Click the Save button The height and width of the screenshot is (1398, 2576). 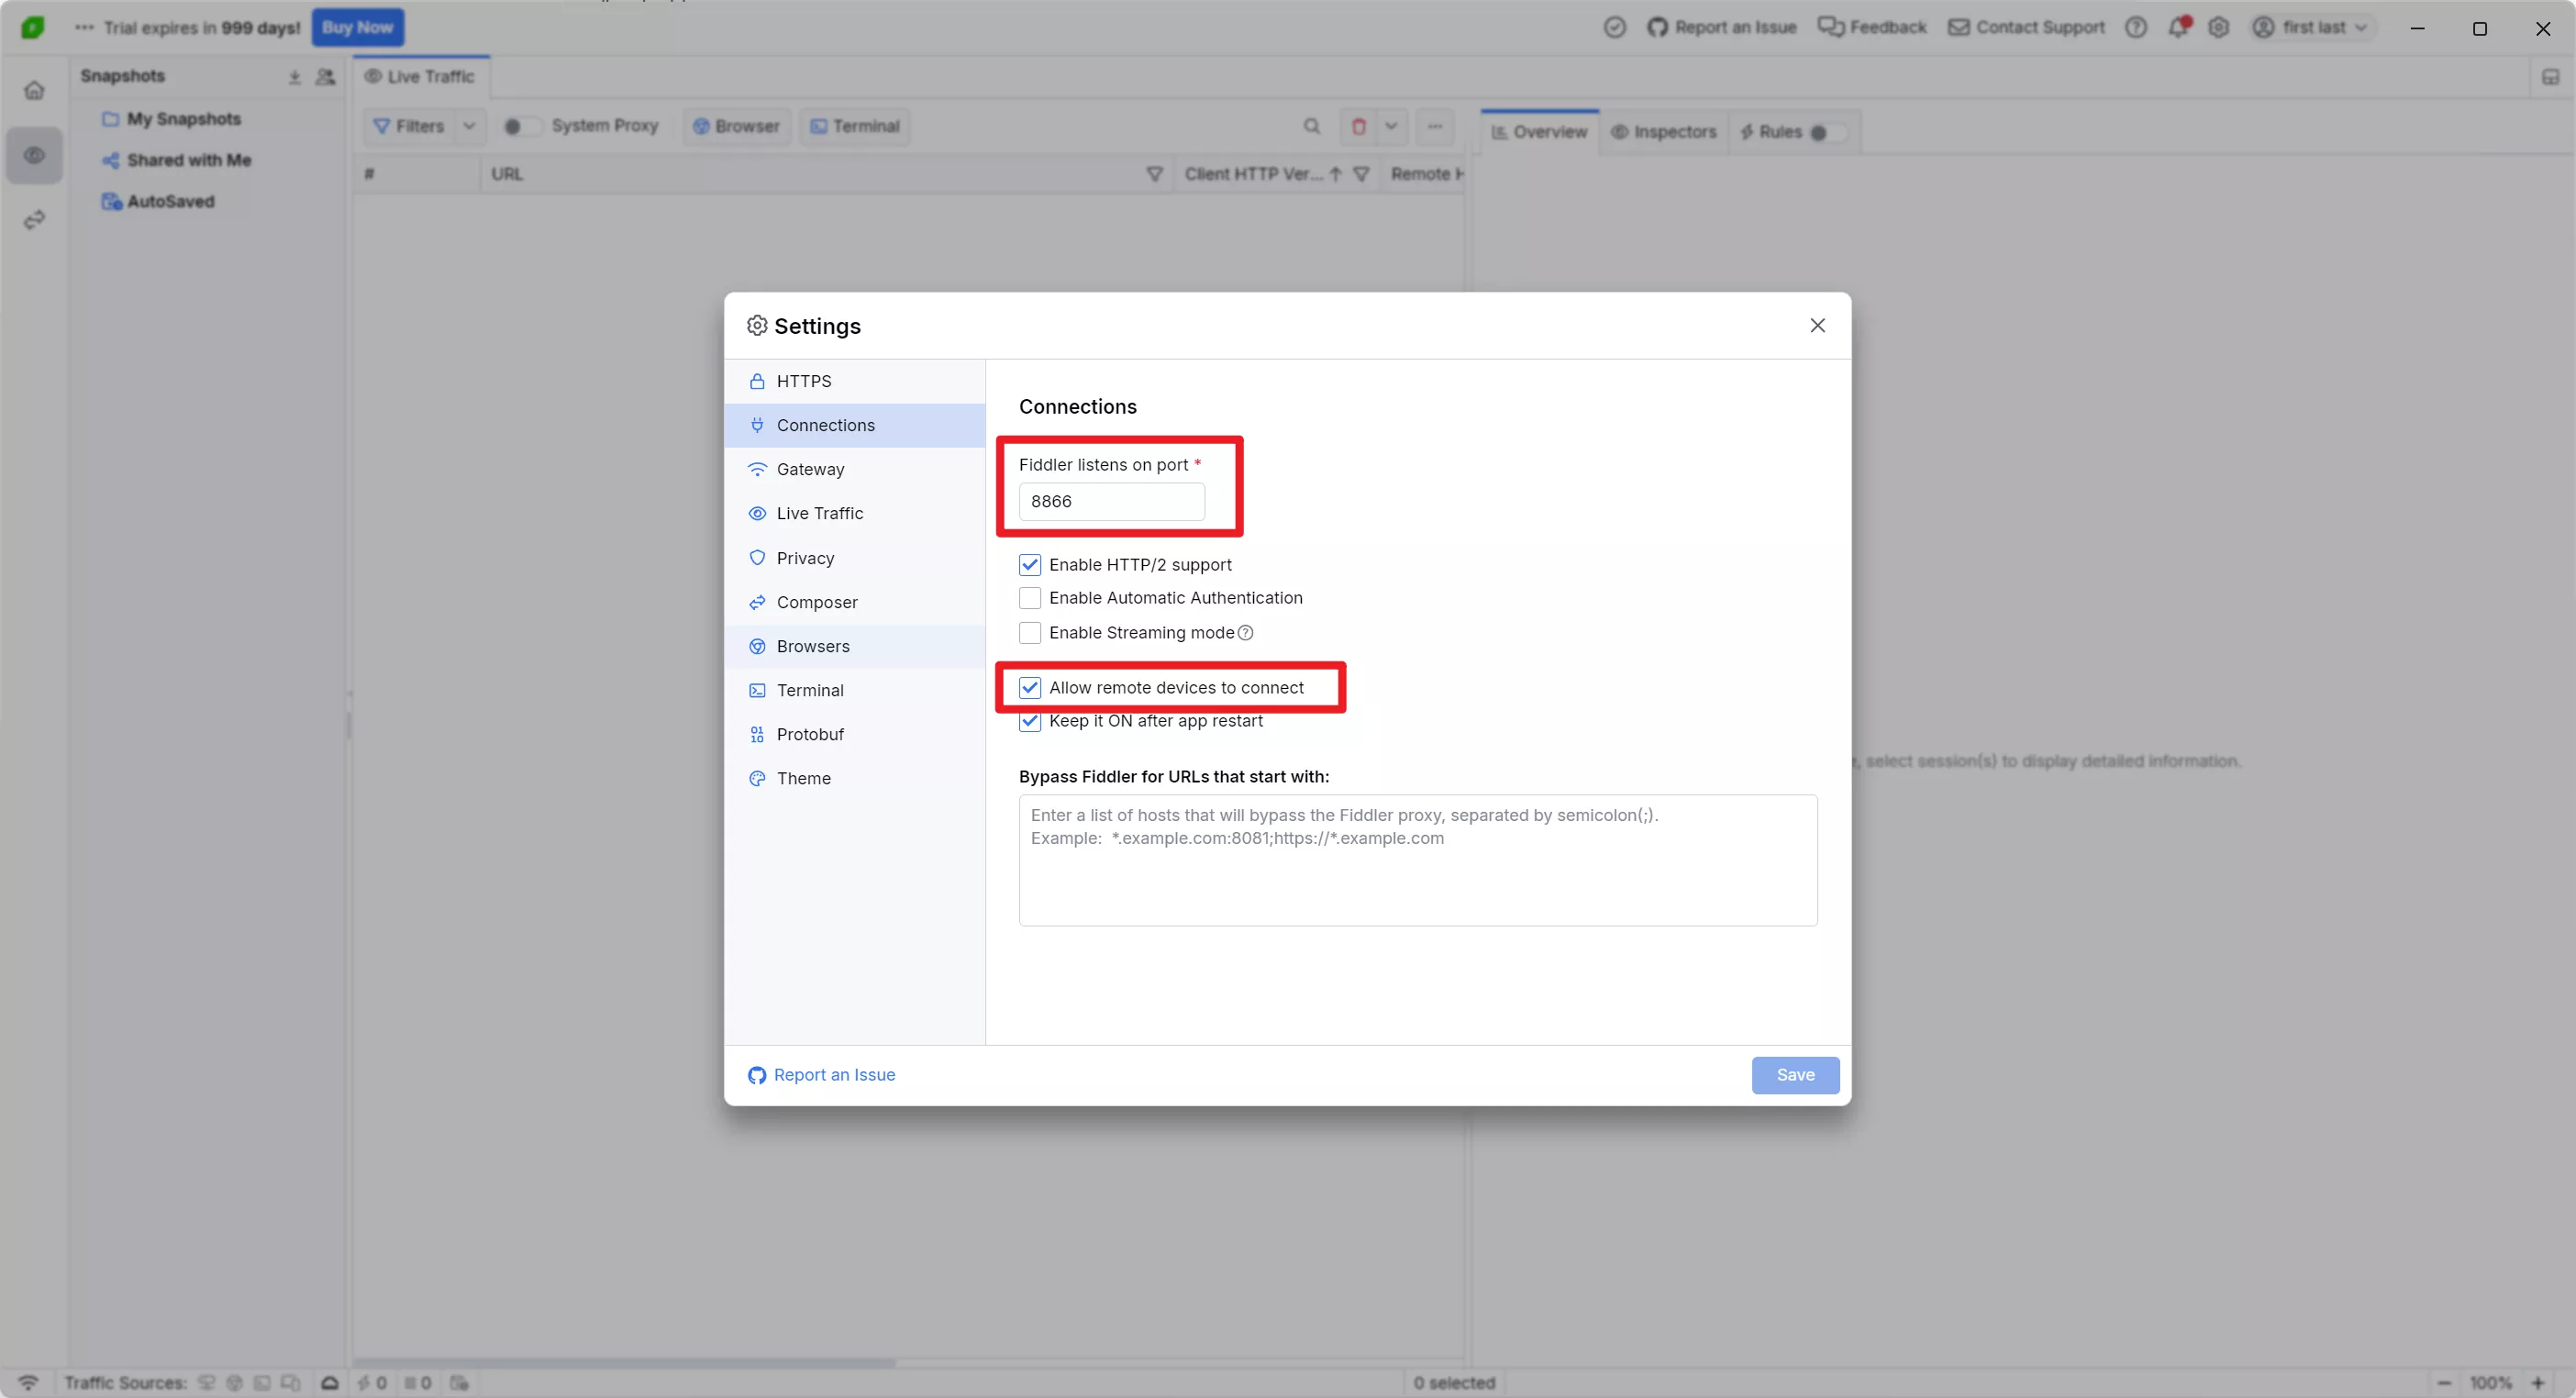[x=1795, y=1075]
